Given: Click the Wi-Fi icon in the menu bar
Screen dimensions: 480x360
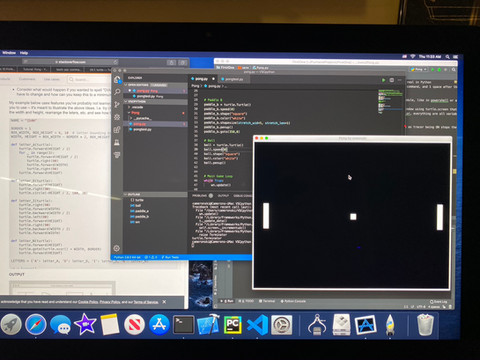Looking at the screenshot, I should [x=413, y=57].
